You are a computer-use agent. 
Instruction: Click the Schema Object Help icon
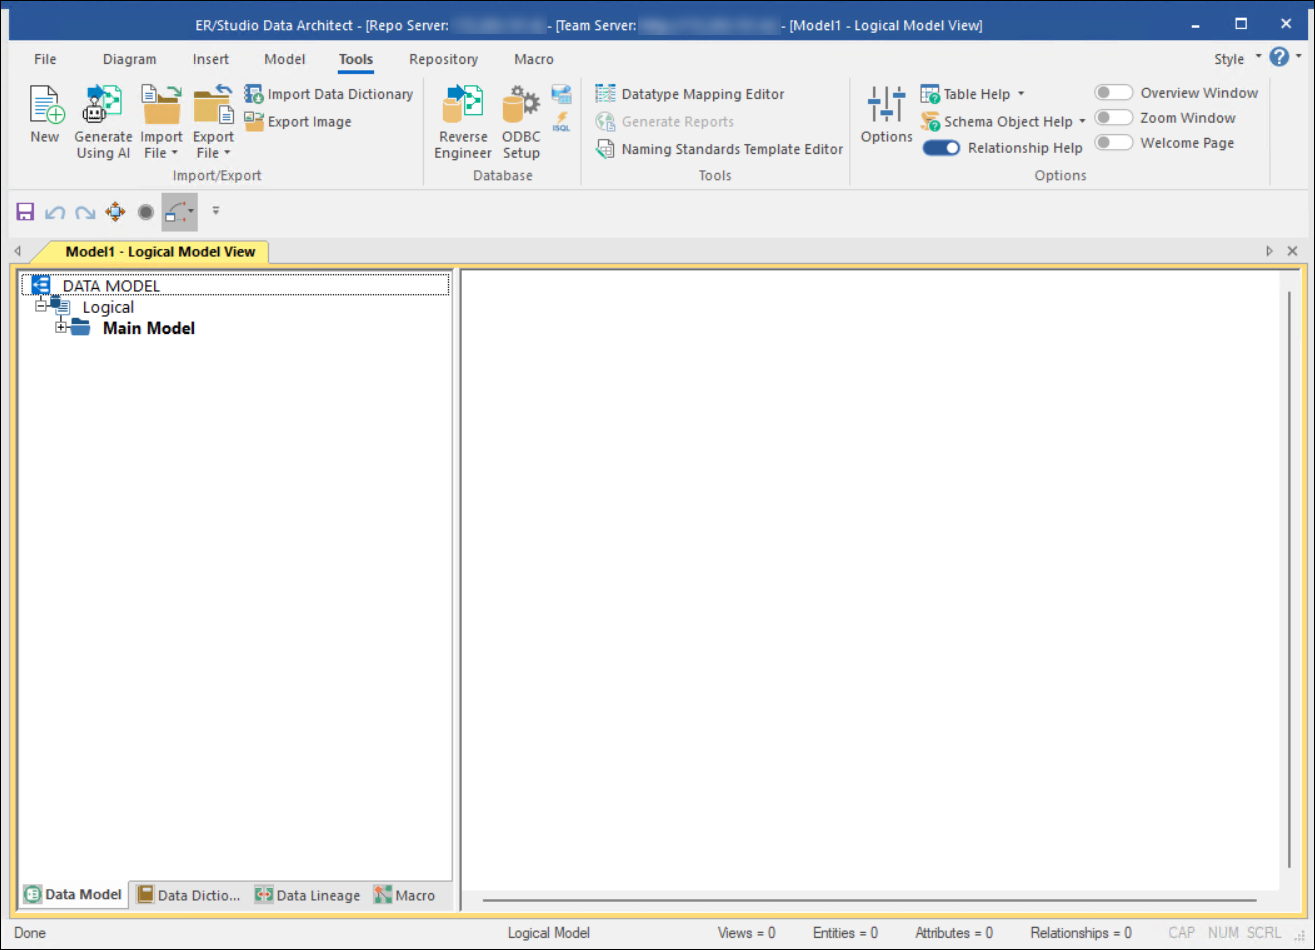[930, 122]
